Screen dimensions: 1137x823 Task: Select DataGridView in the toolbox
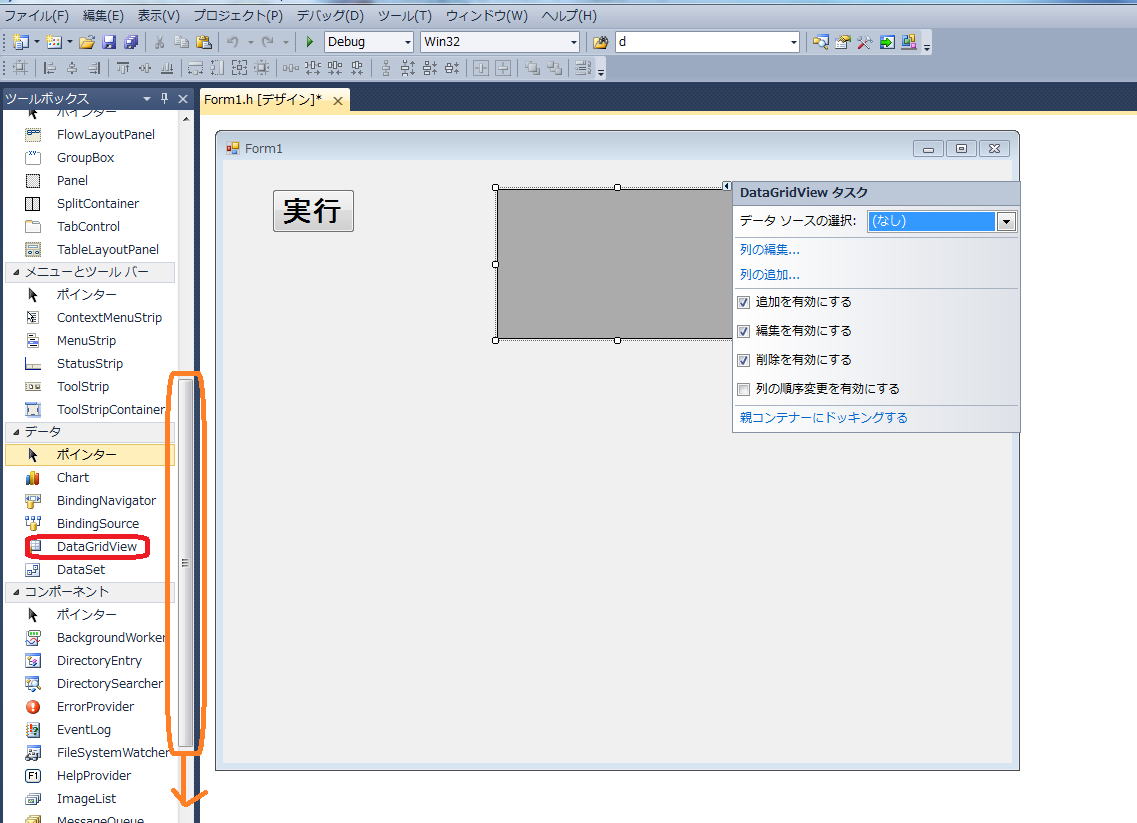coord(96,546)
